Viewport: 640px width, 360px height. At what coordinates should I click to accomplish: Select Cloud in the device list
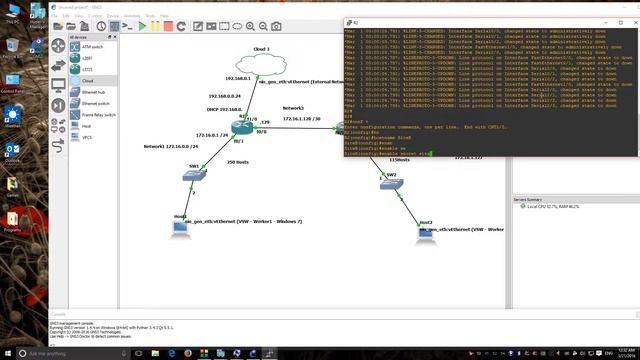pyautogui.click(x=93, y=81)
